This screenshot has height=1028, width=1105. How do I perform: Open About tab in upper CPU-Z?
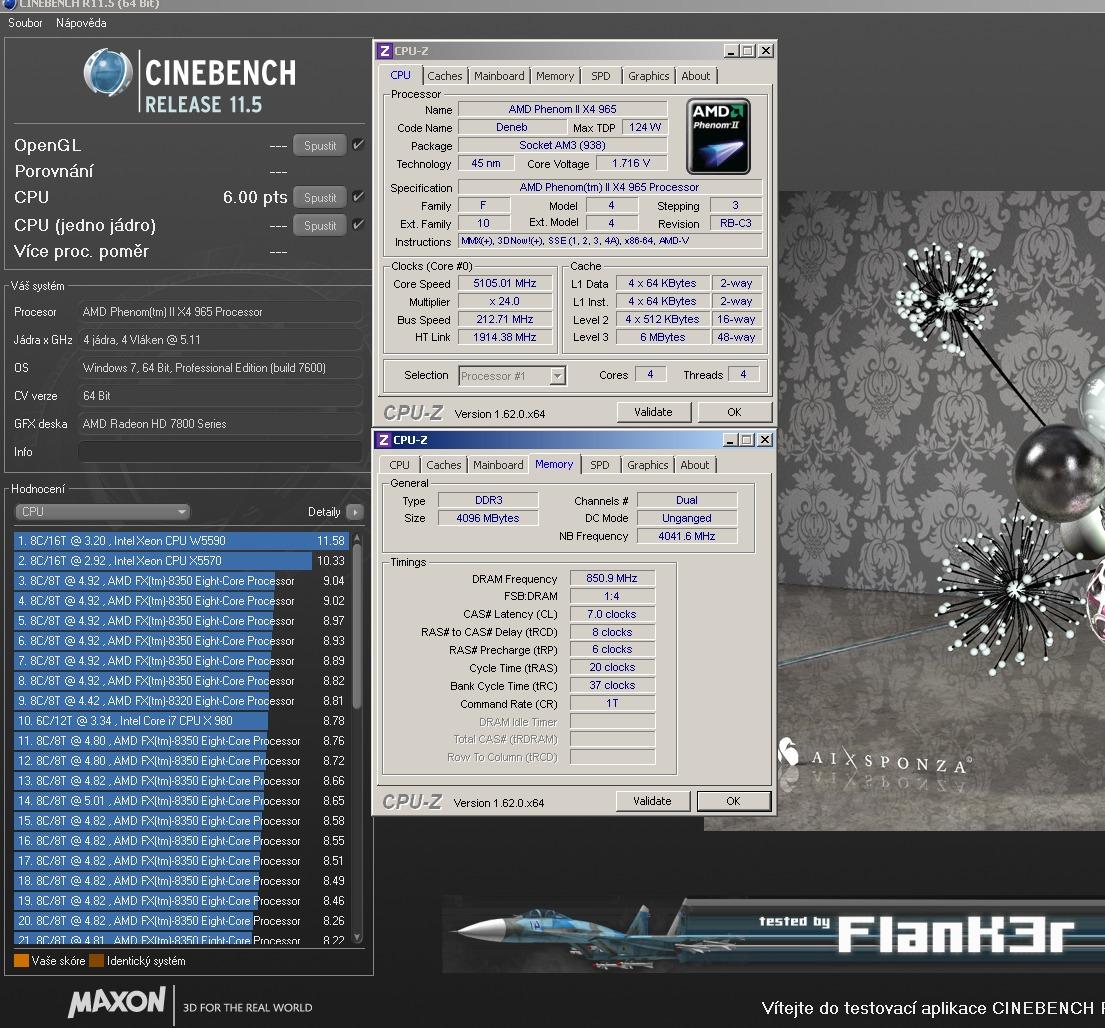tap(696, 76)
